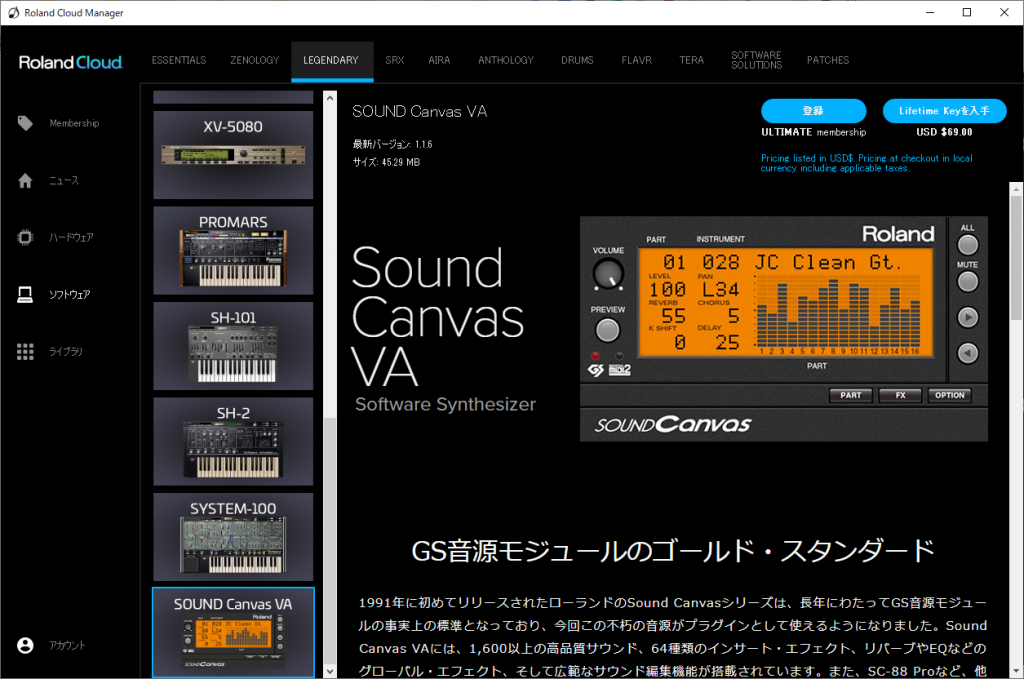Viewport: 1024px width, 679px height.
Task: Select the XV-5080 instrument thumbnail
Action: coord(233,154)
